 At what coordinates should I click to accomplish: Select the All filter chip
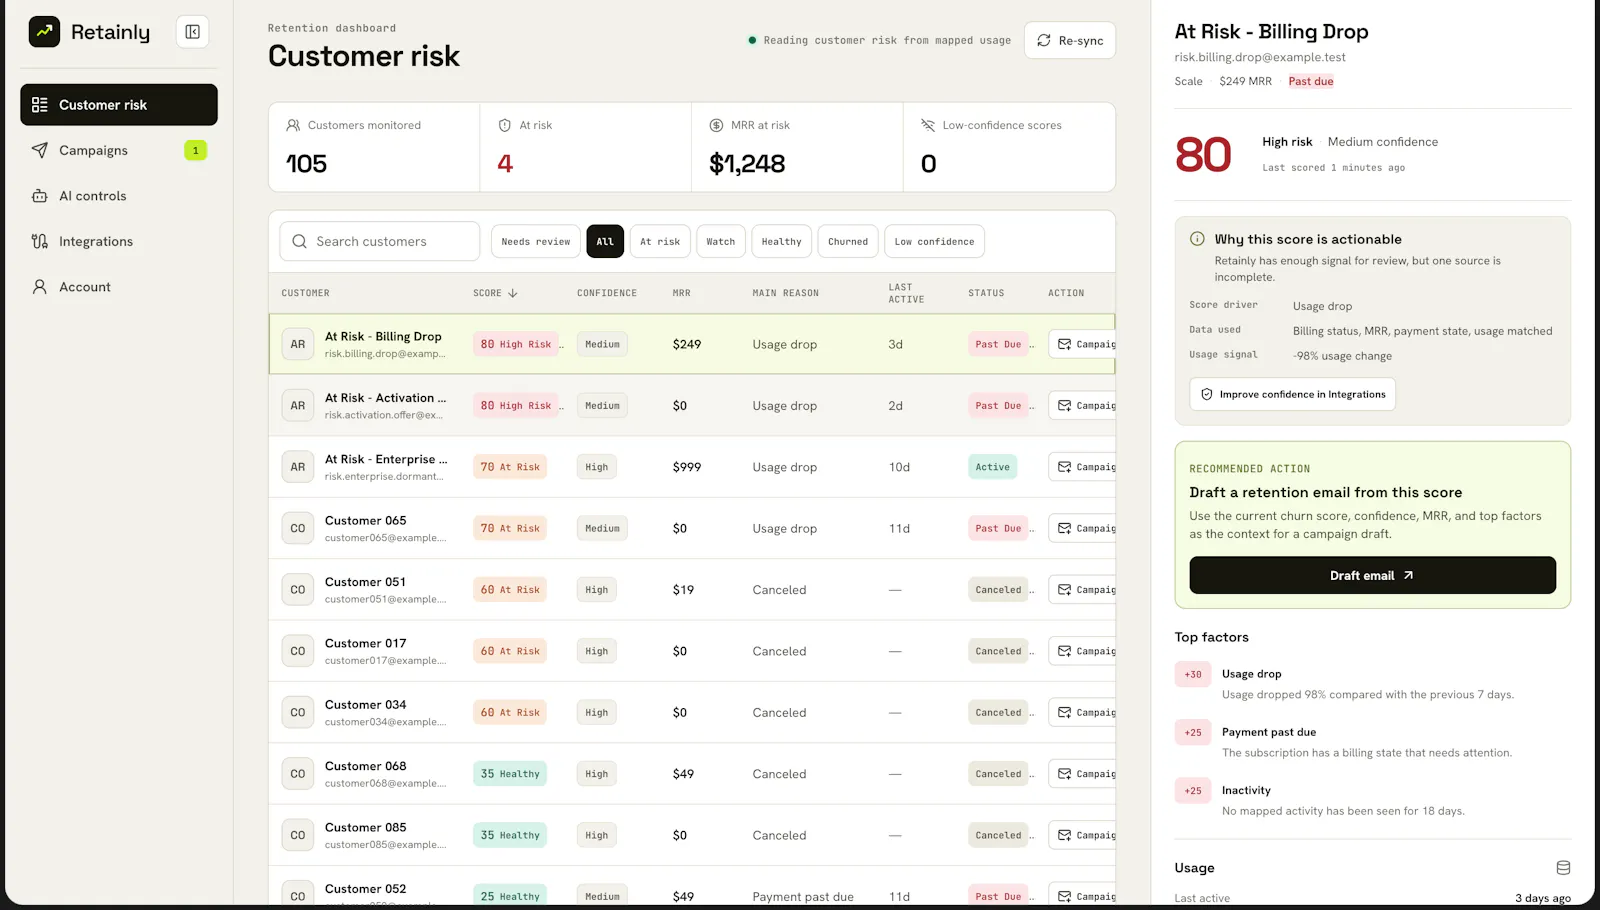[605, 241]
